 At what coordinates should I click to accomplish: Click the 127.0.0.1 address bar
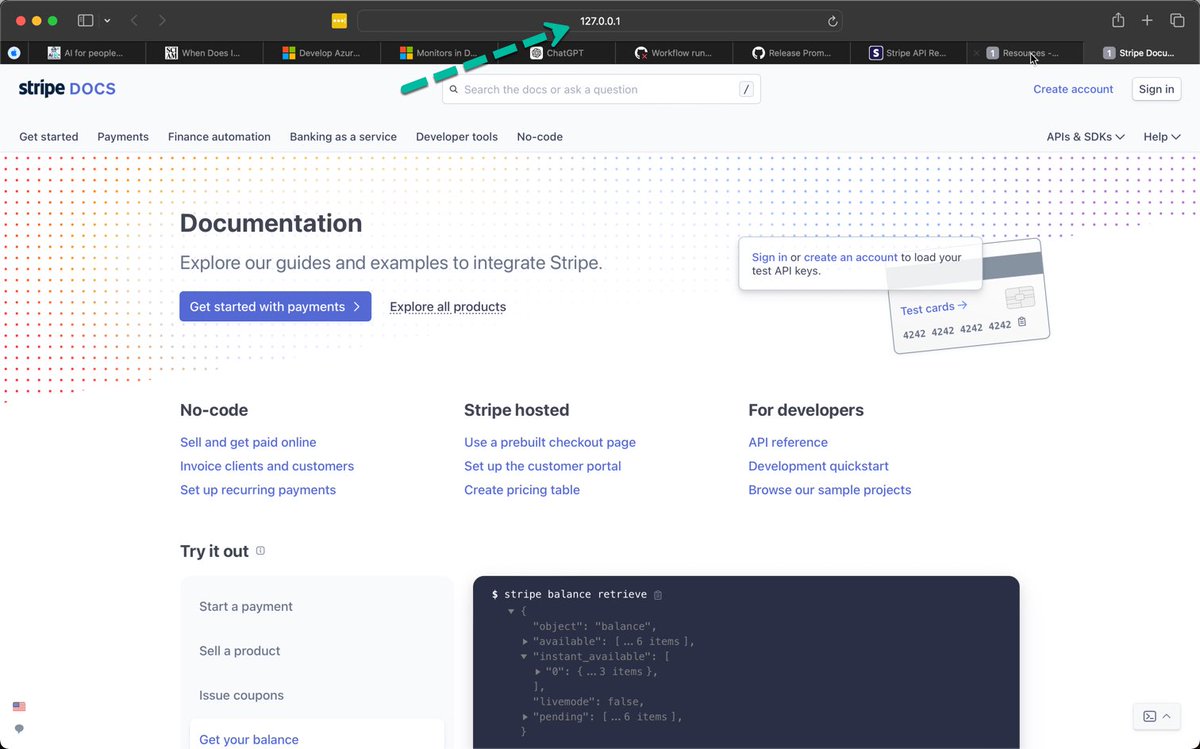click(x=600, y=21)
